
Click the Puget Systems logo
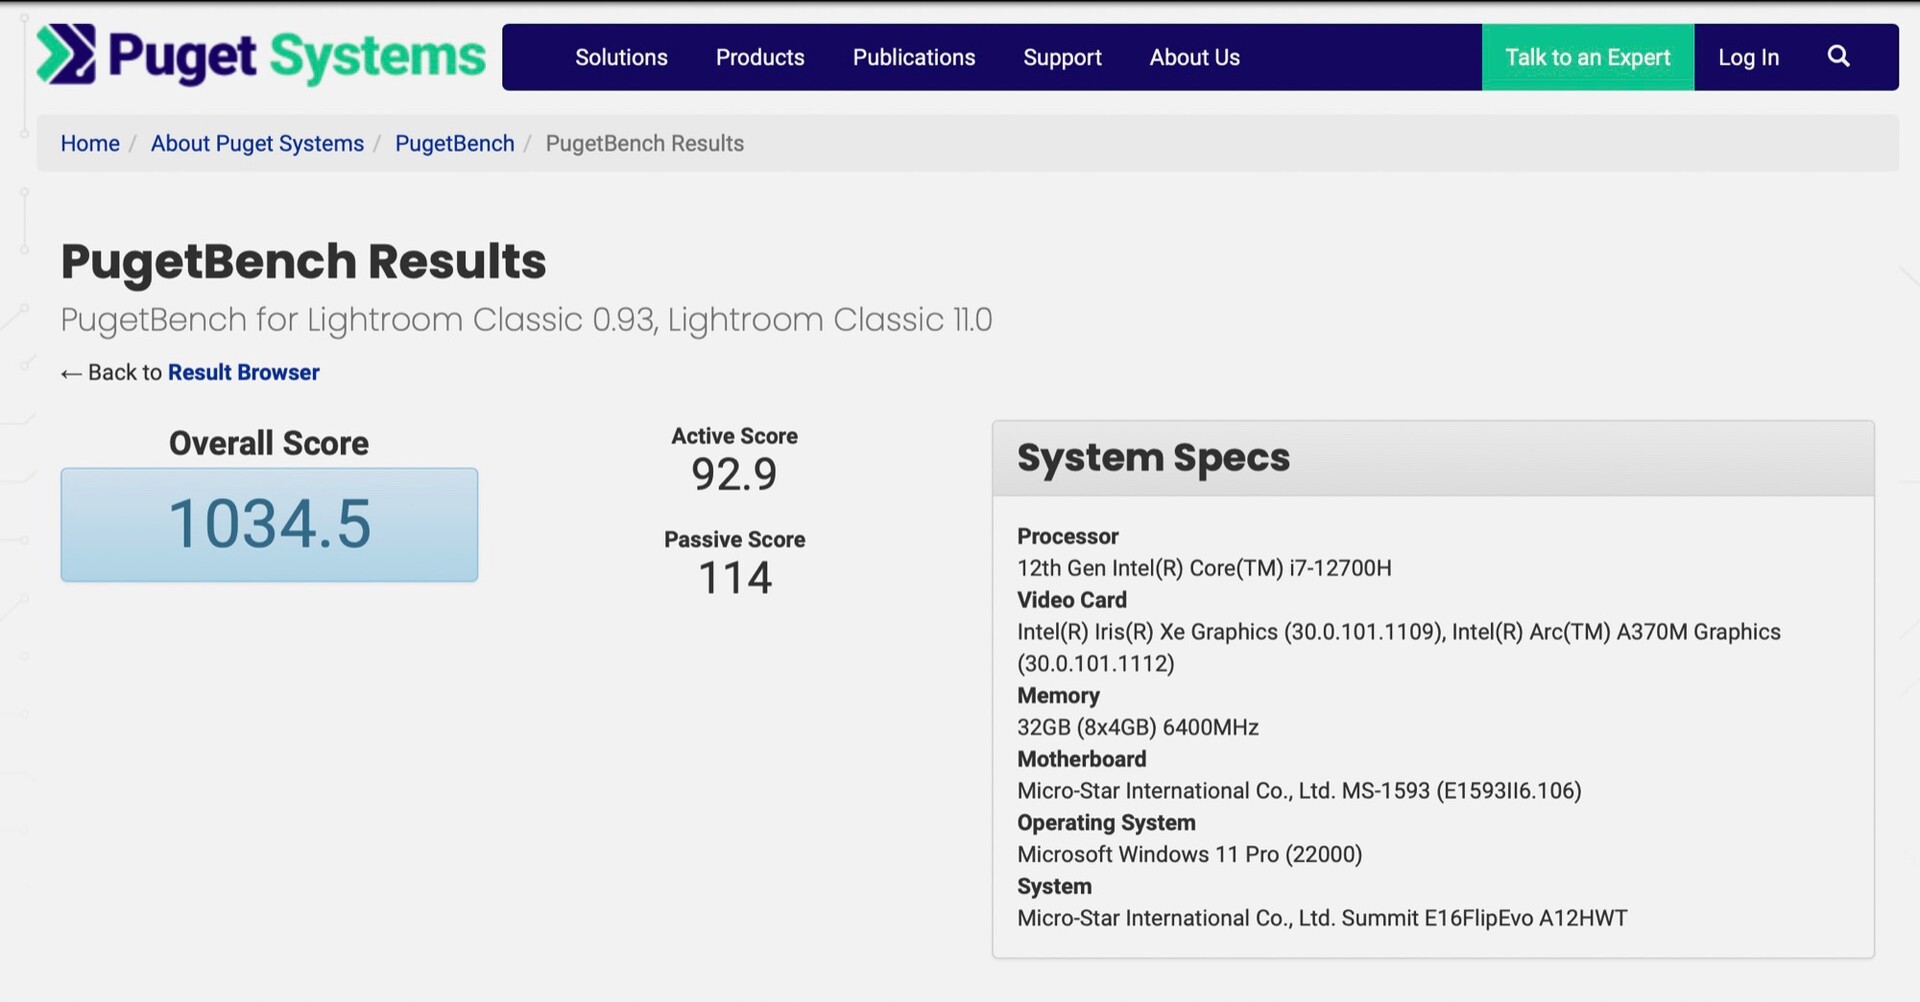(x=261, y=56)
